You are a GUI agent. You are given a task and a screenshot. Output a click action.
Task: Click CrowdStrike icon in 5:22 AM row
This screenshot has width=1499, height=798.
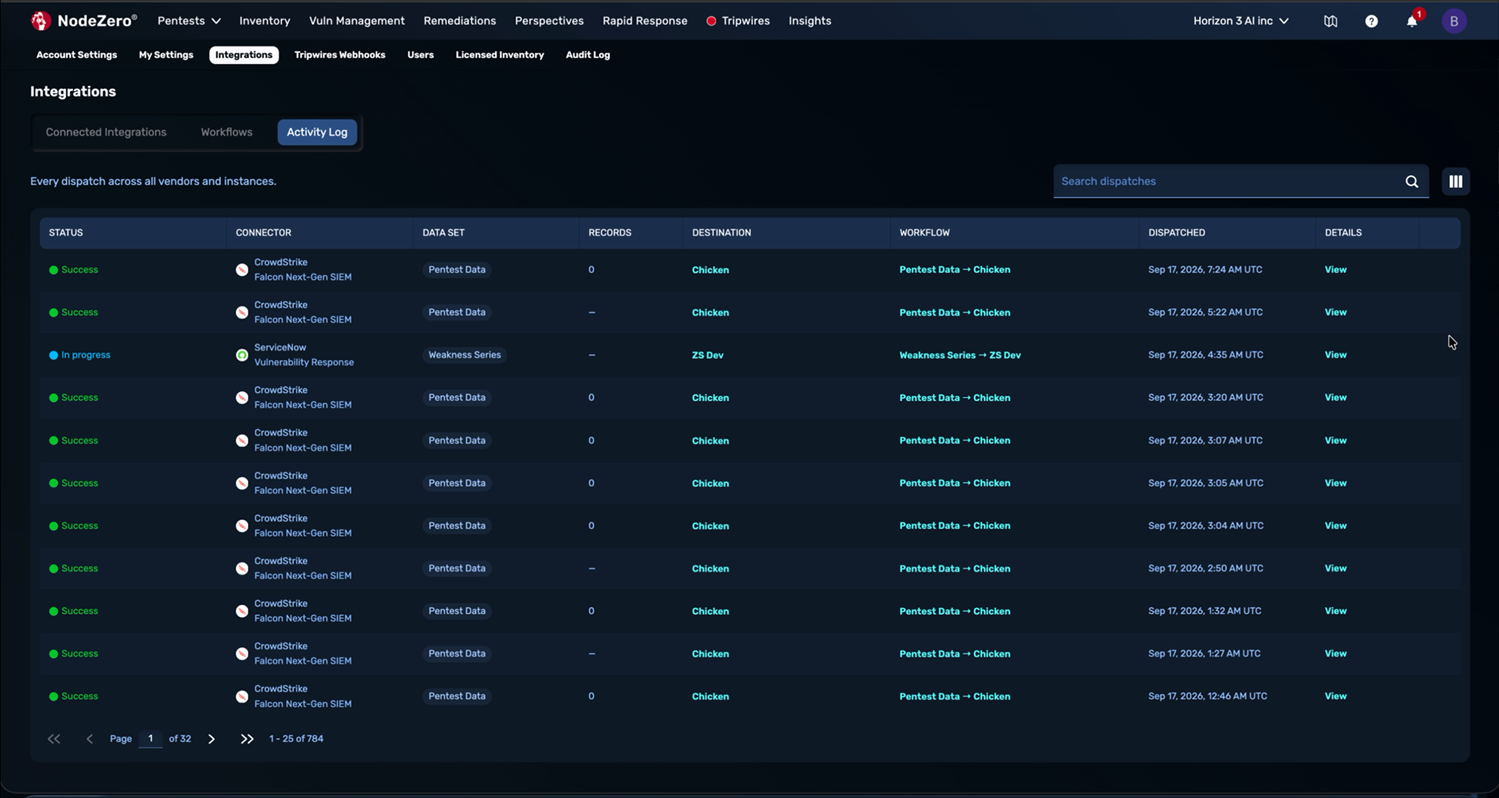pos(242,313)
